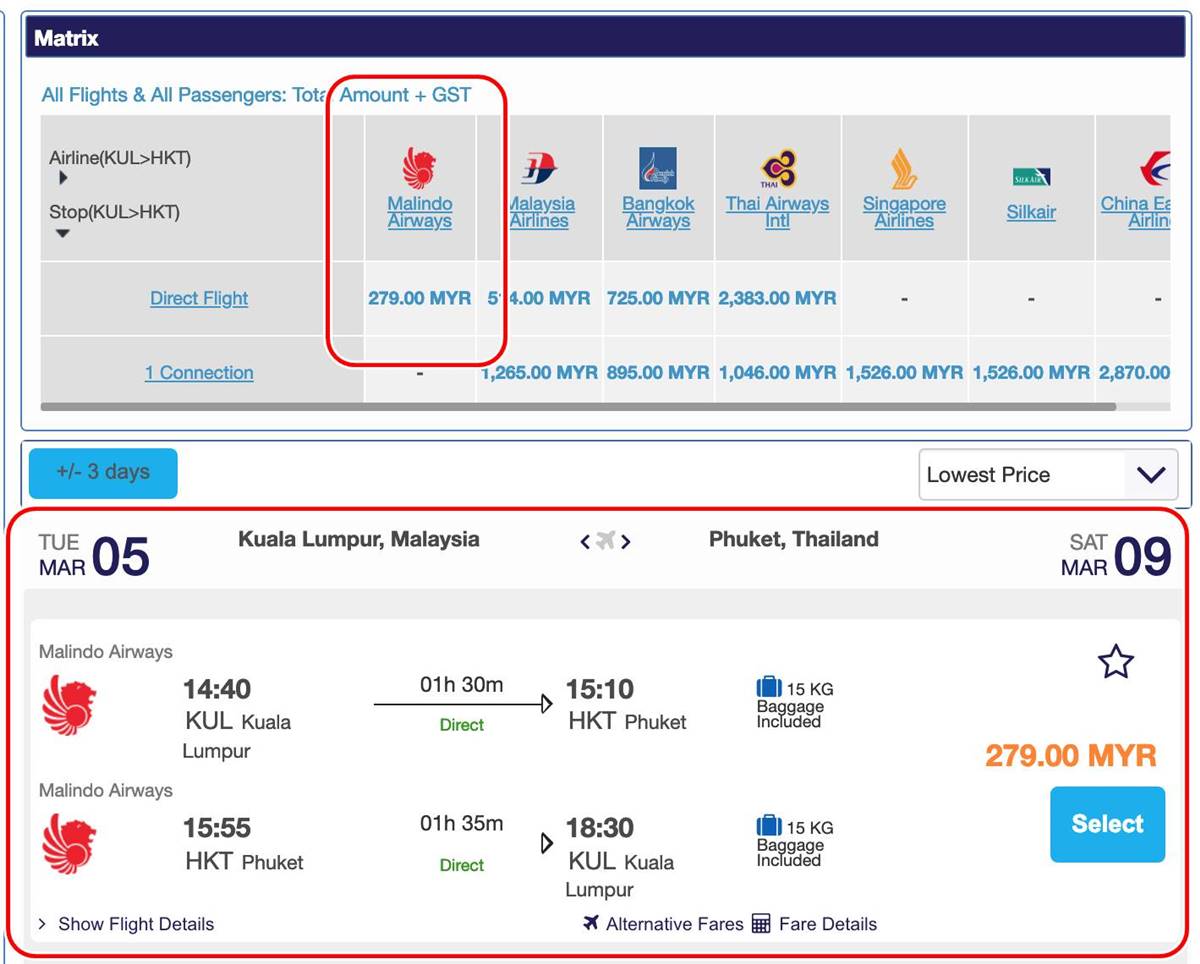Choose 895.00 MYR Bangkok Airways connection fare

click(658, 372)
